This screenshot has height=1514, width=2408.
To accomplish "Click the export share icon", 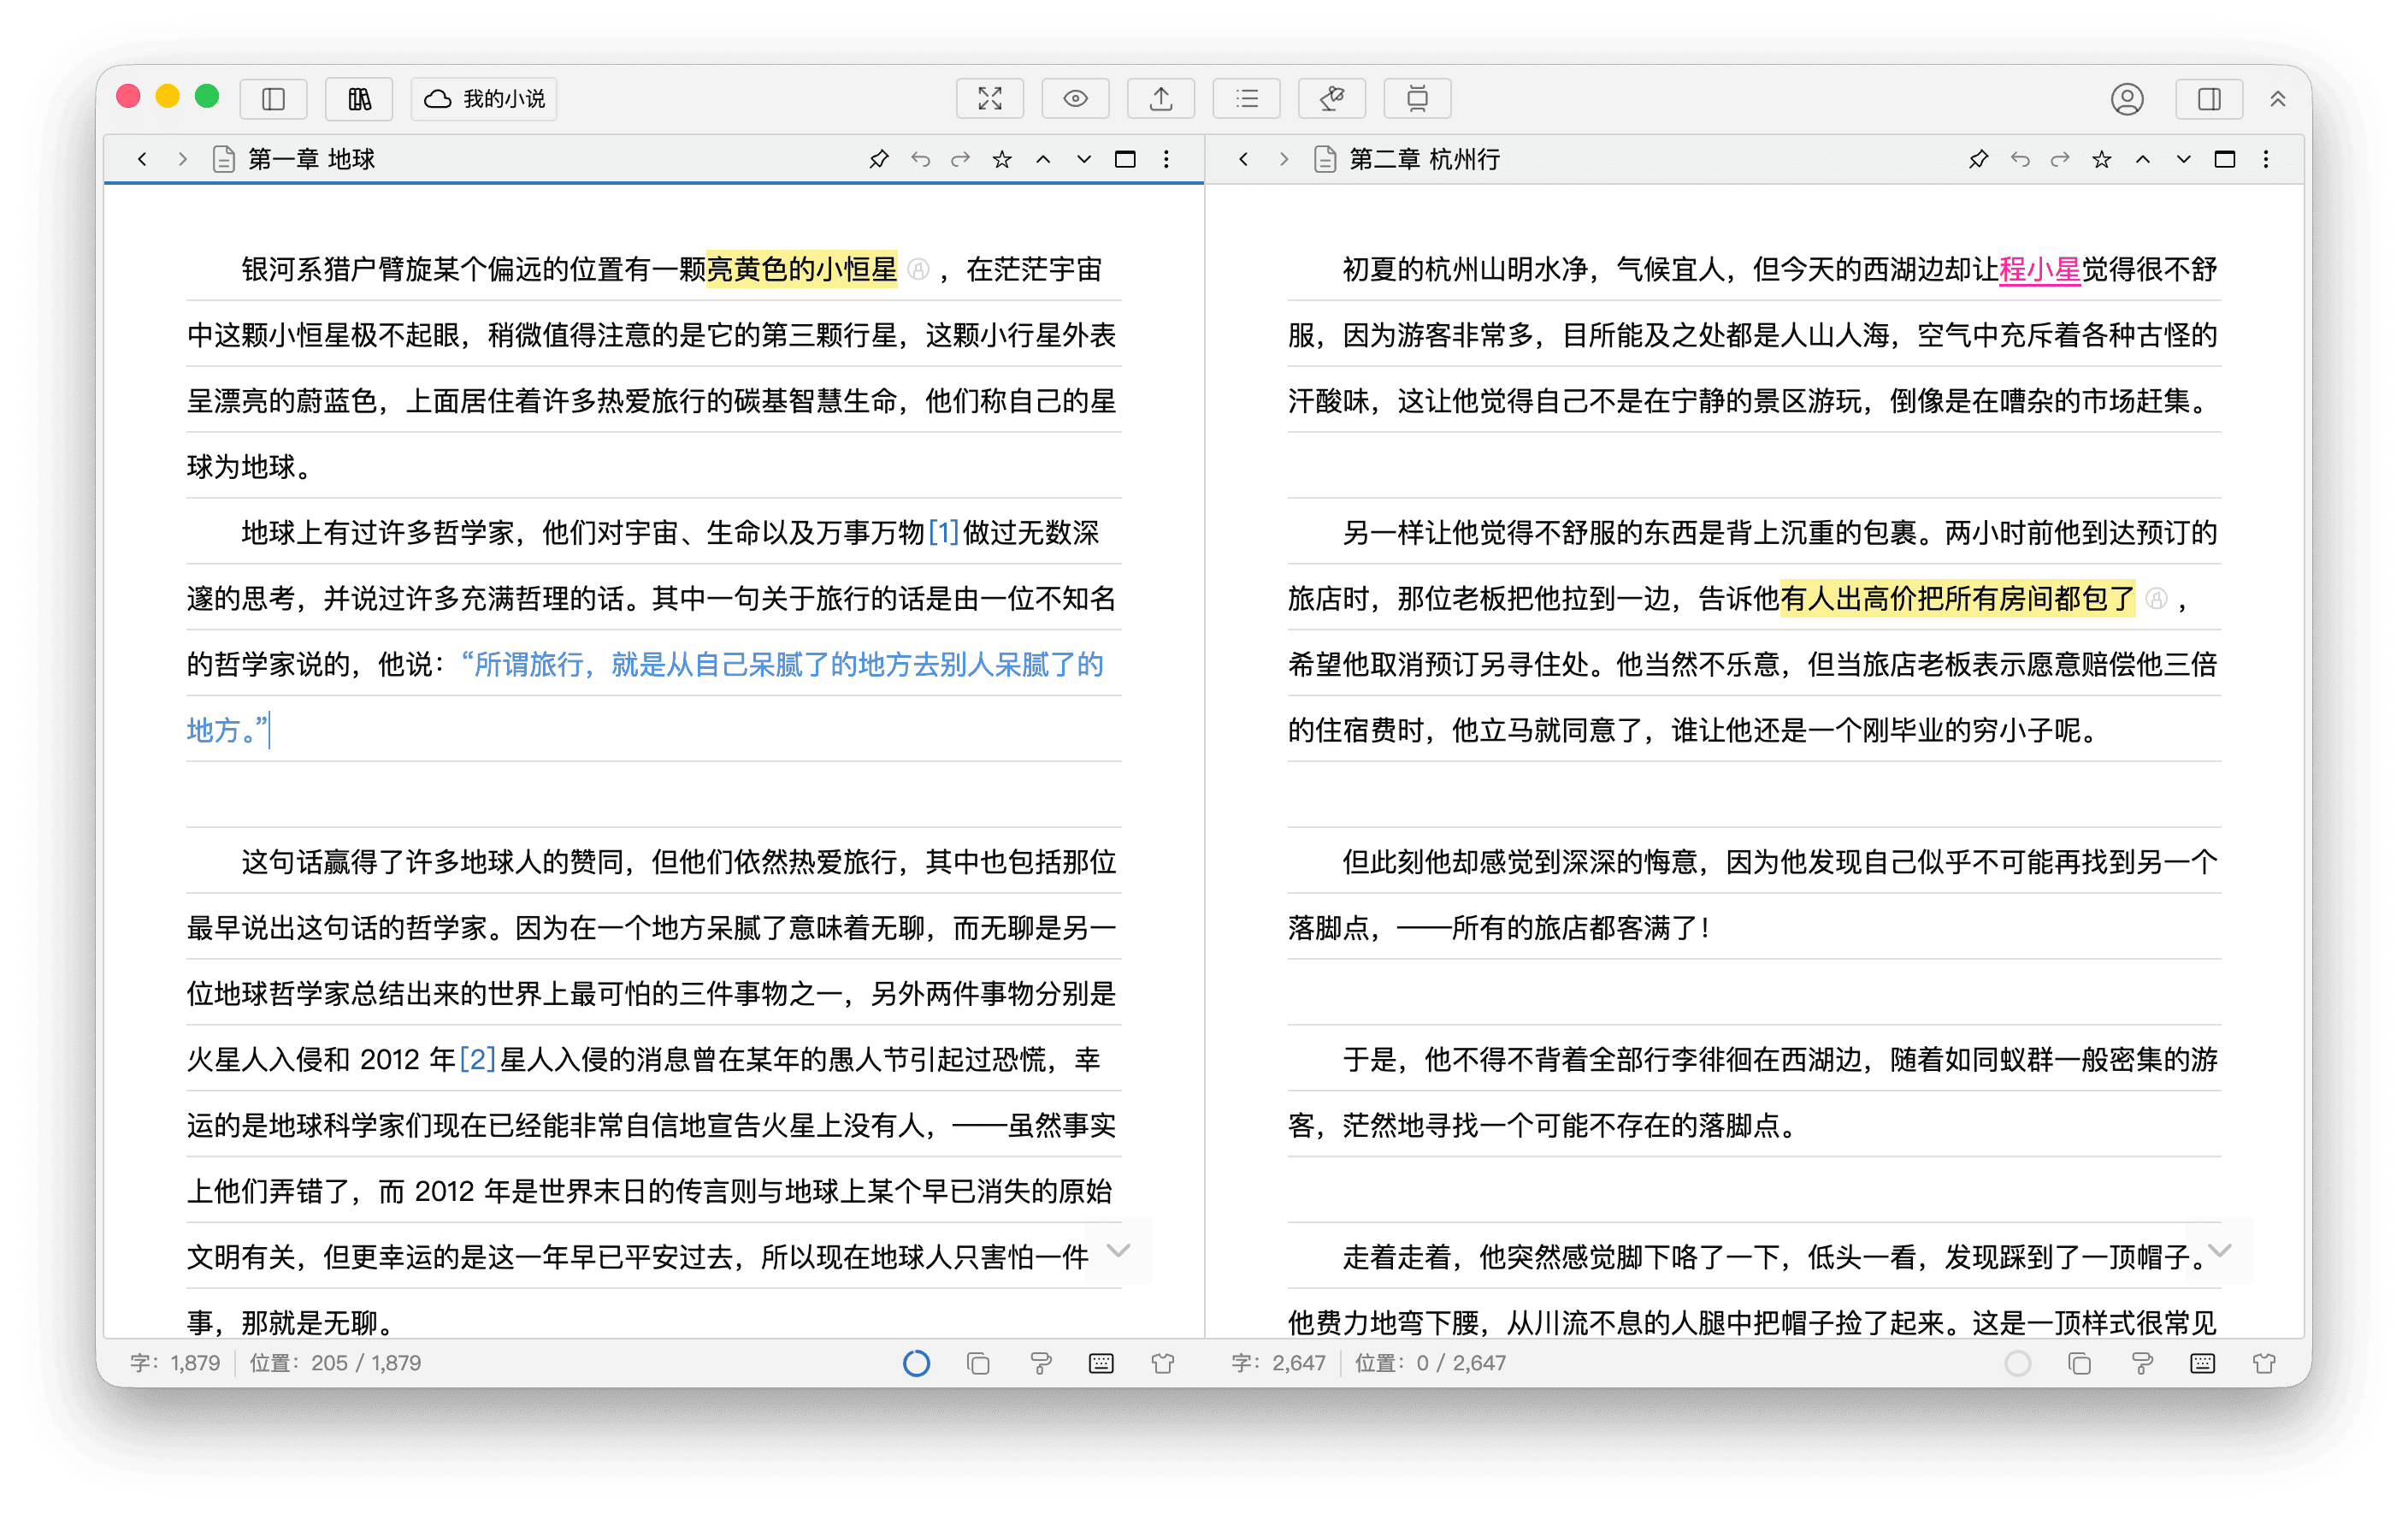I will [1160, 98].
